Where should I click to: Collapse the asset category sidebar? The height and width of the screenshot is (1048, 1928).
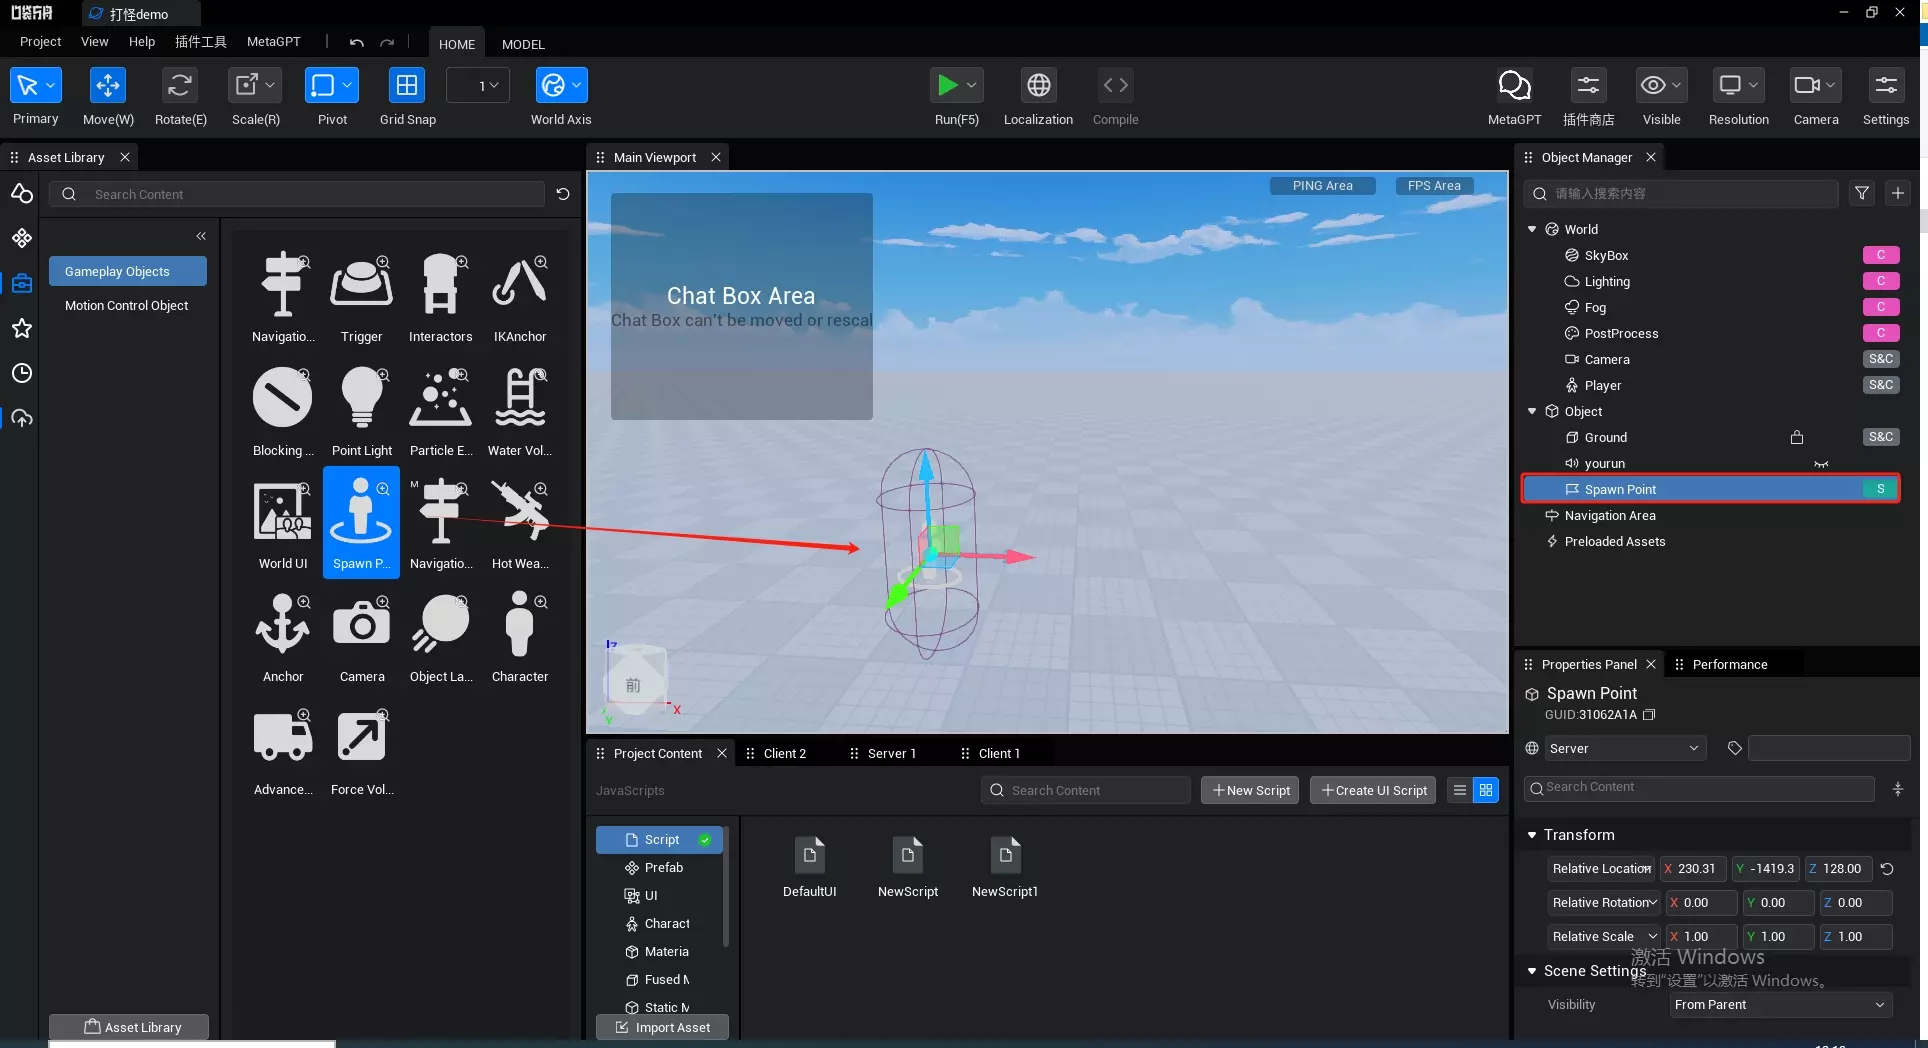tap(201, 236)
